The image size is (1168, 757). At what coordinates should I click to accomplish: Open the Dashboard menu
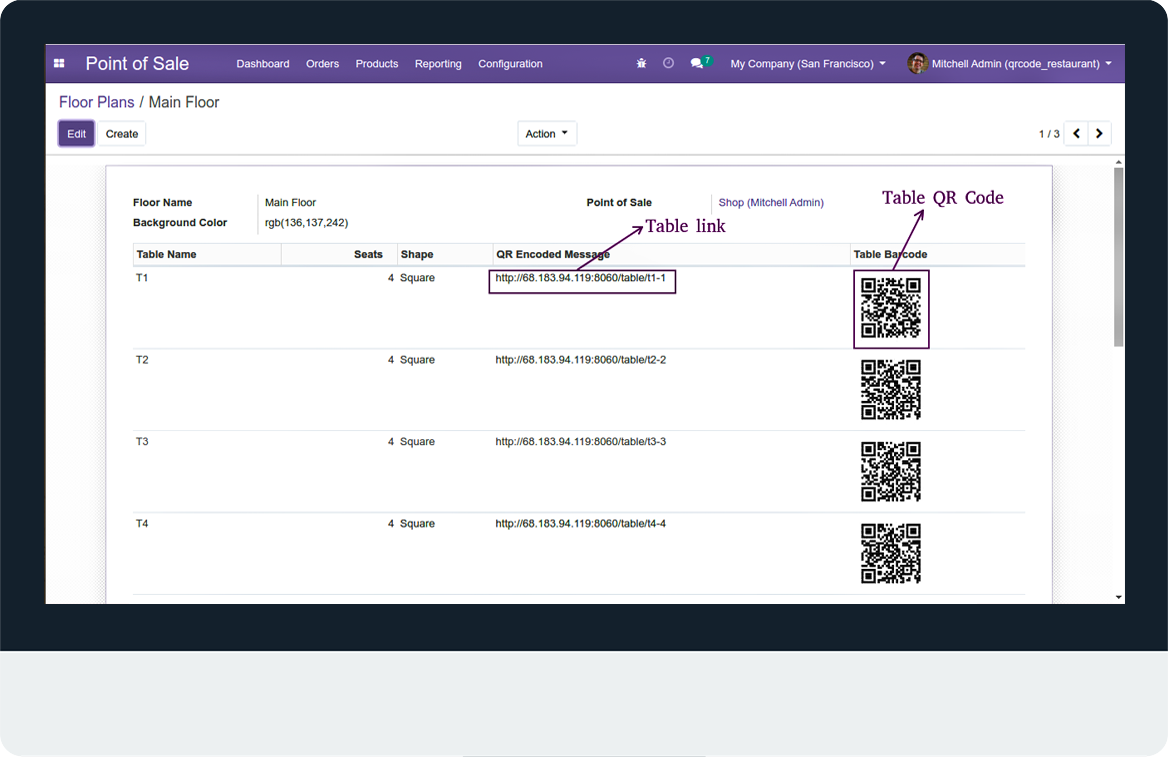(x=263, y=63)
